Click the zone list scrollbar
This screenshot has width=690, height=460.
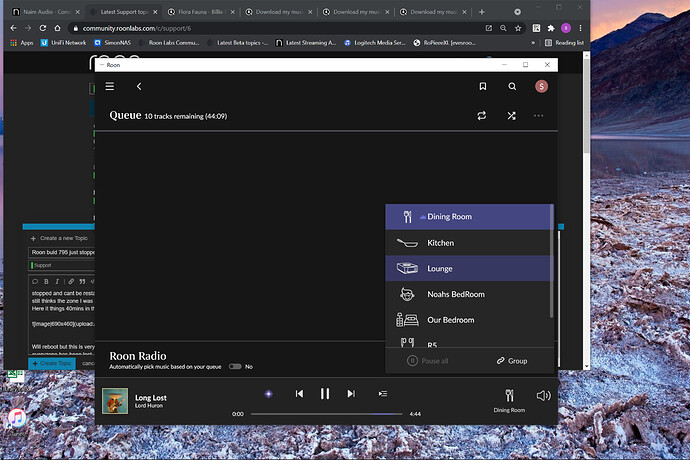coord(551,261)
